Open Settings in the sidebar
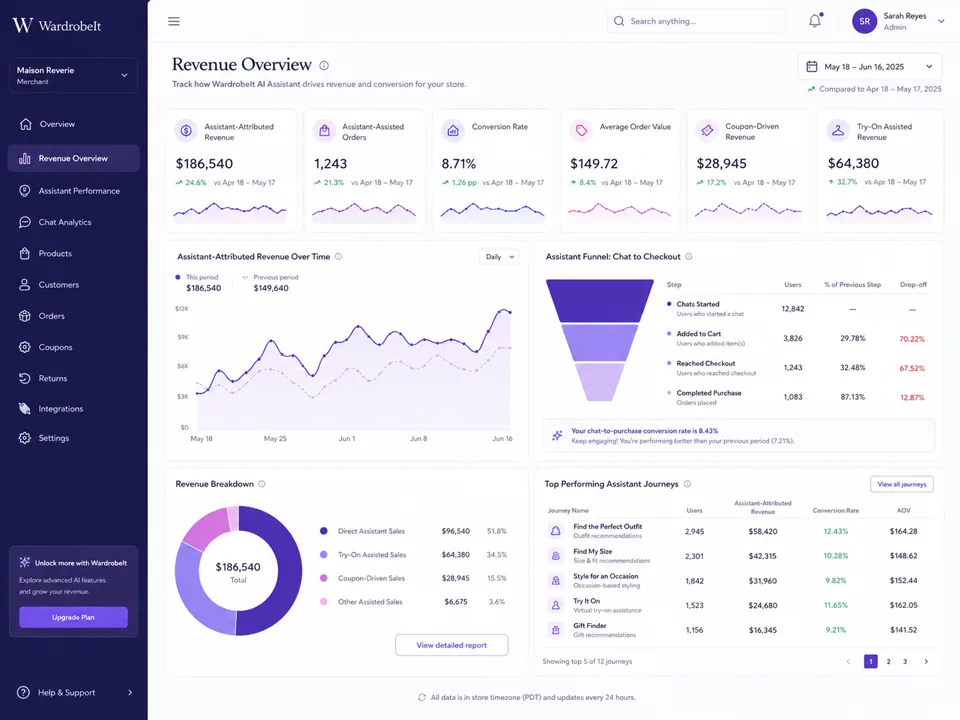960x720 pixels. point(73,438)
